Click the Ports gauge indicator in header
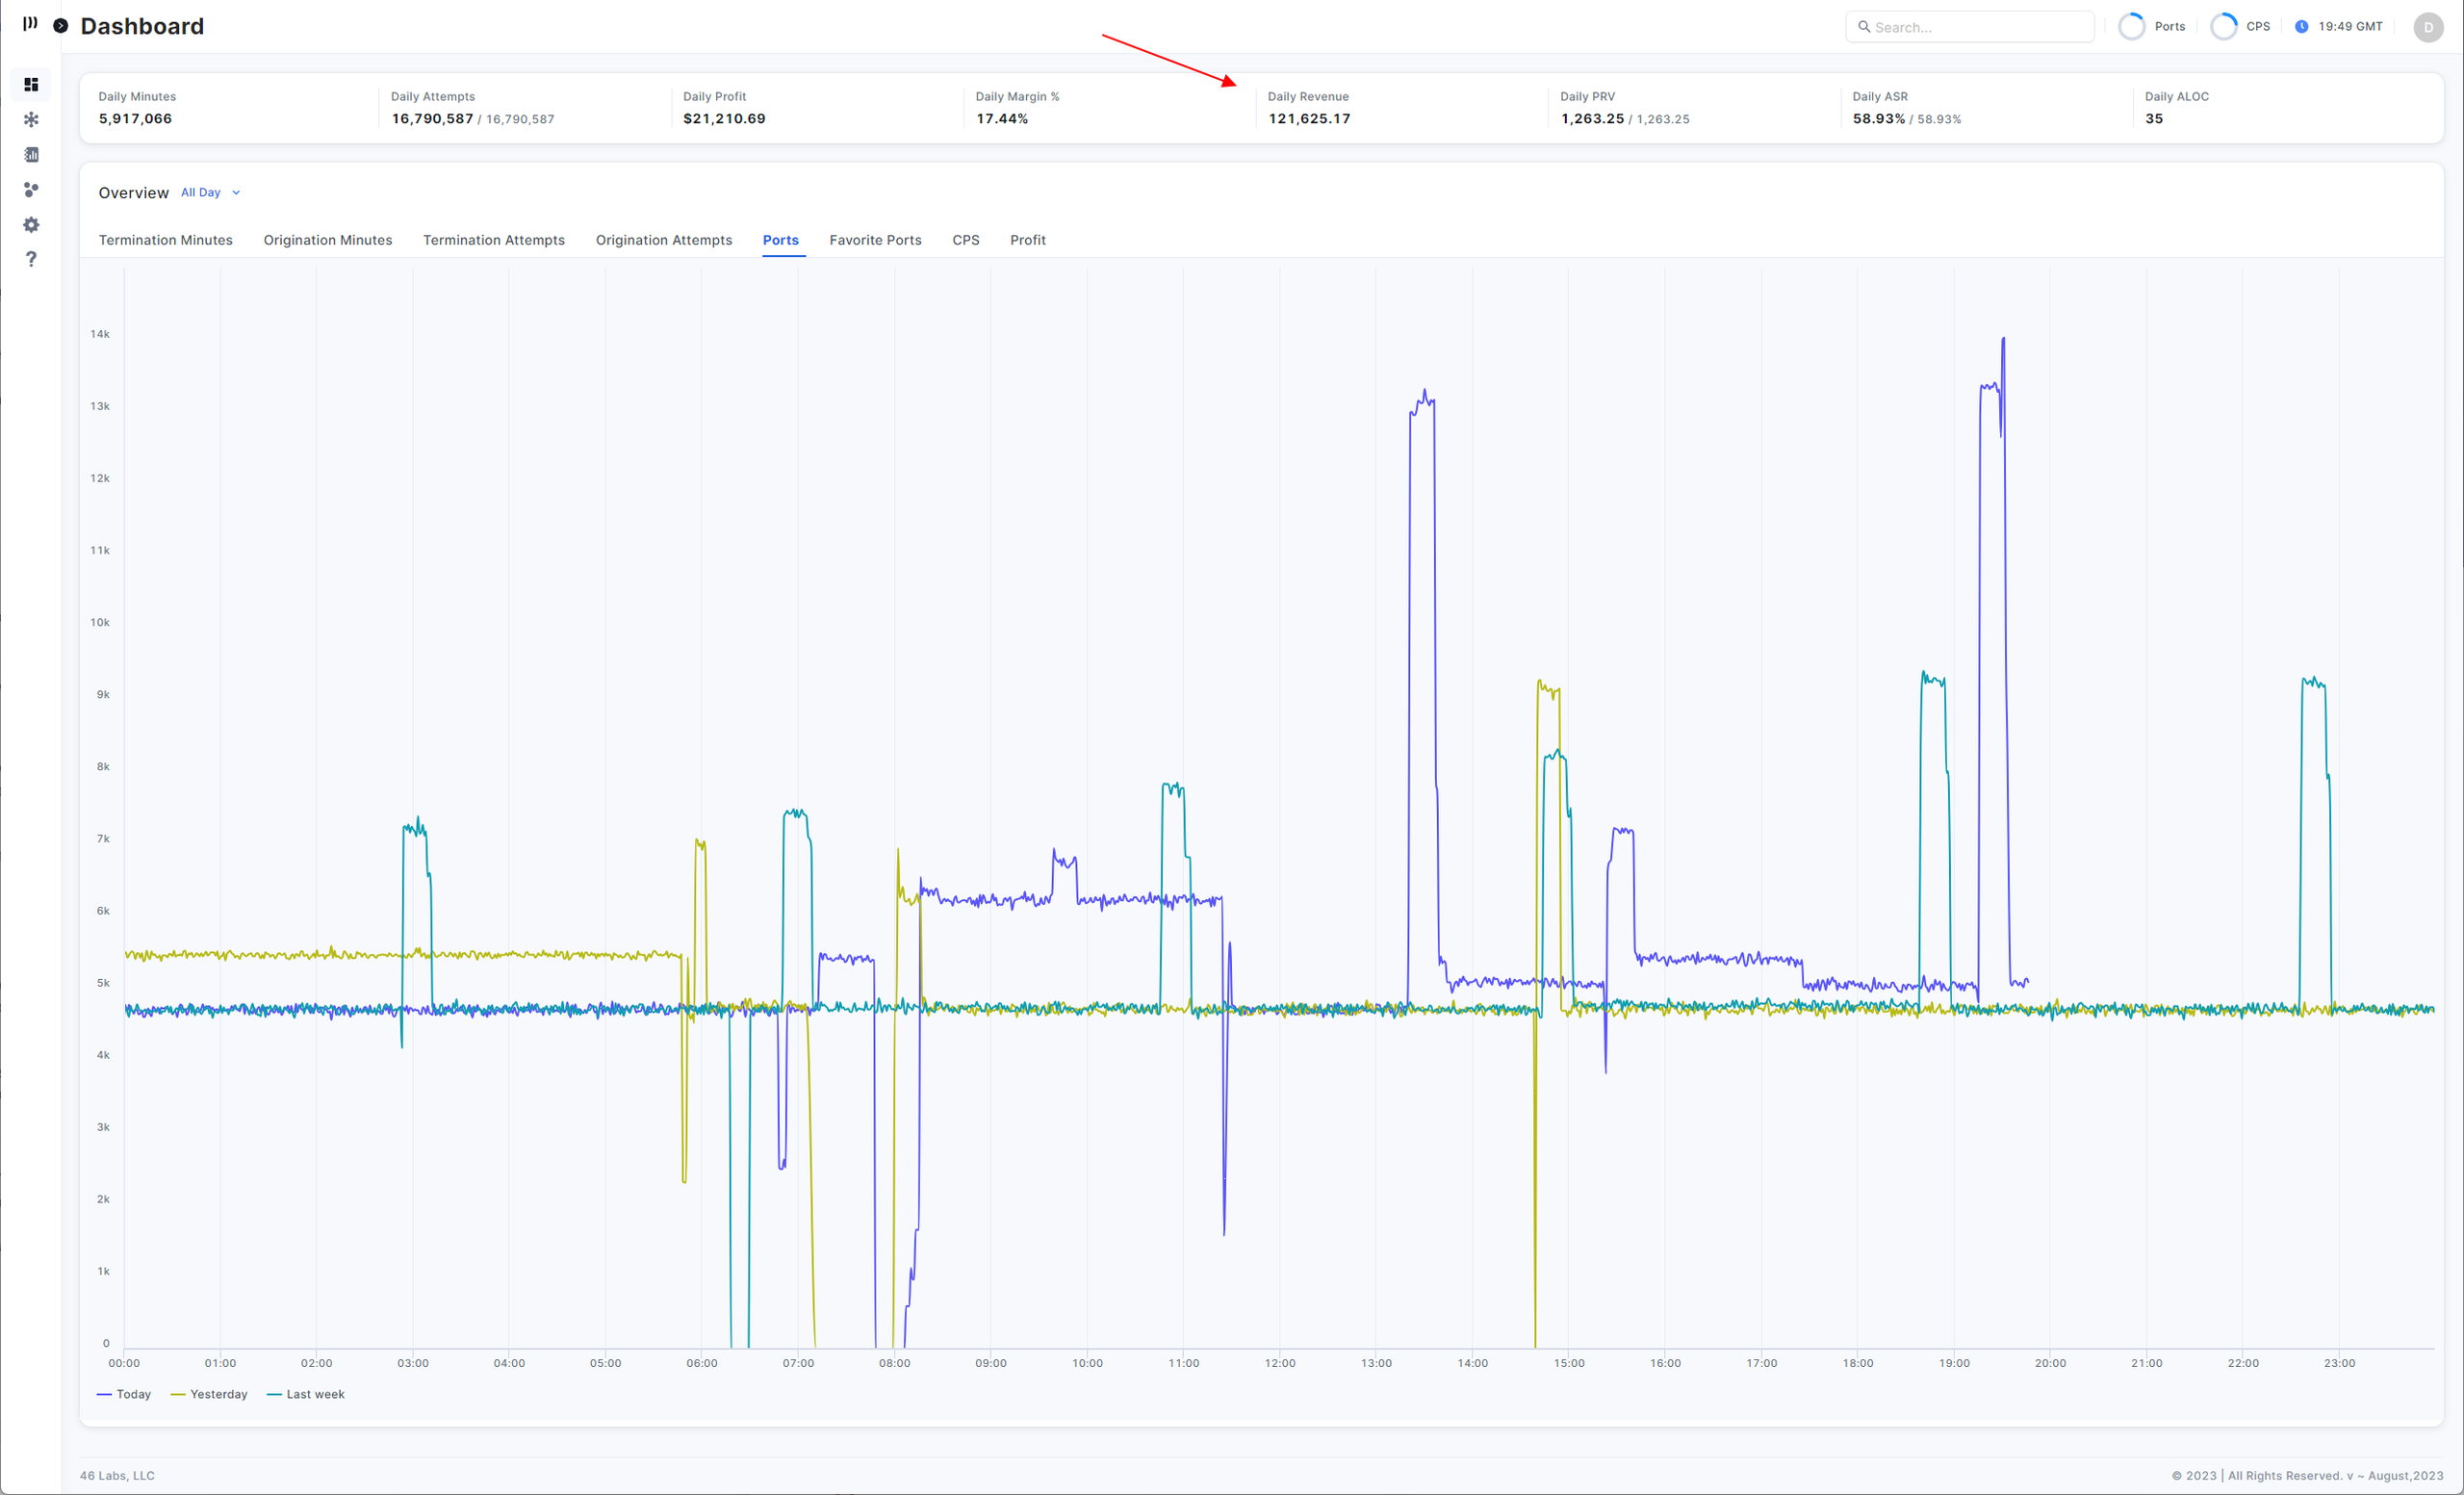 [2132, 27]
